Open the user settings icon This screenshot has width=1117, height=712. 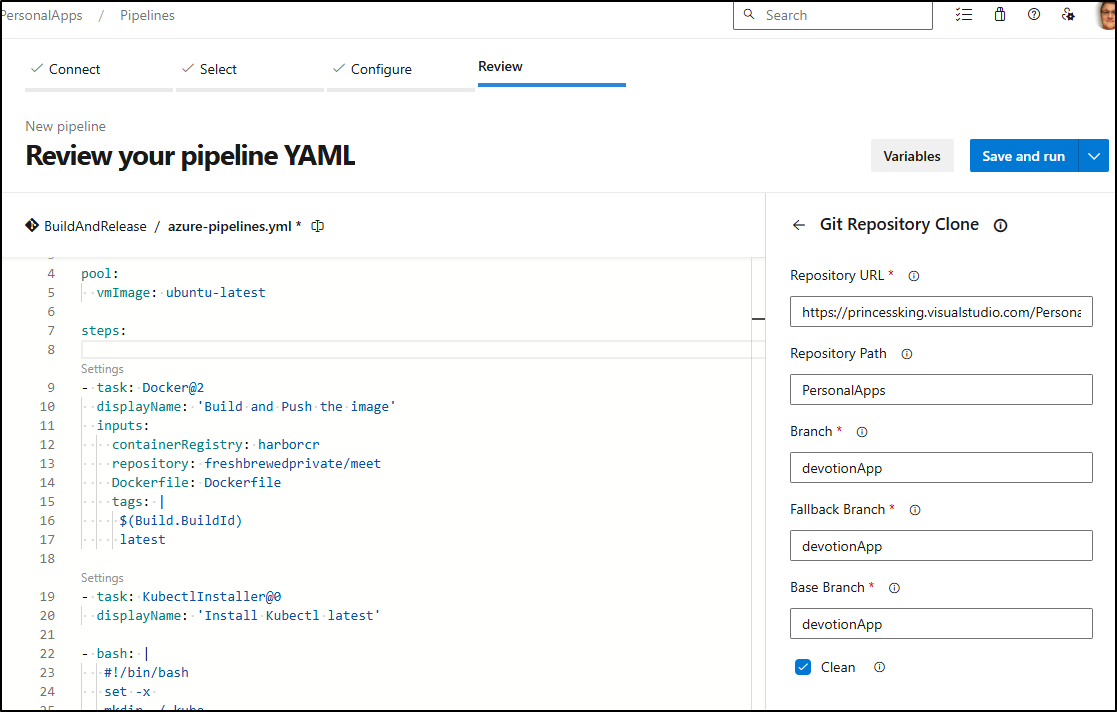pos(1068,14)
